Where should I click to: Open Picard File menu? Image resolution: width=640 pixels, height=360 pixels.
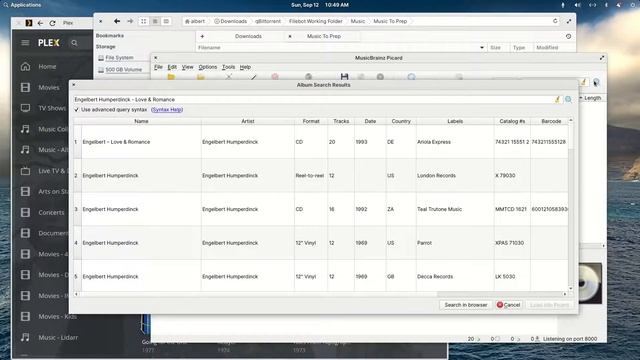coord(158,67)
